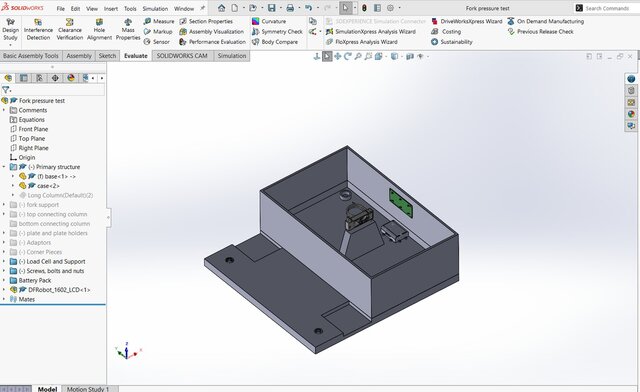
Task: Open the PropertyManager panel tab
Action: tap(24, 78)
